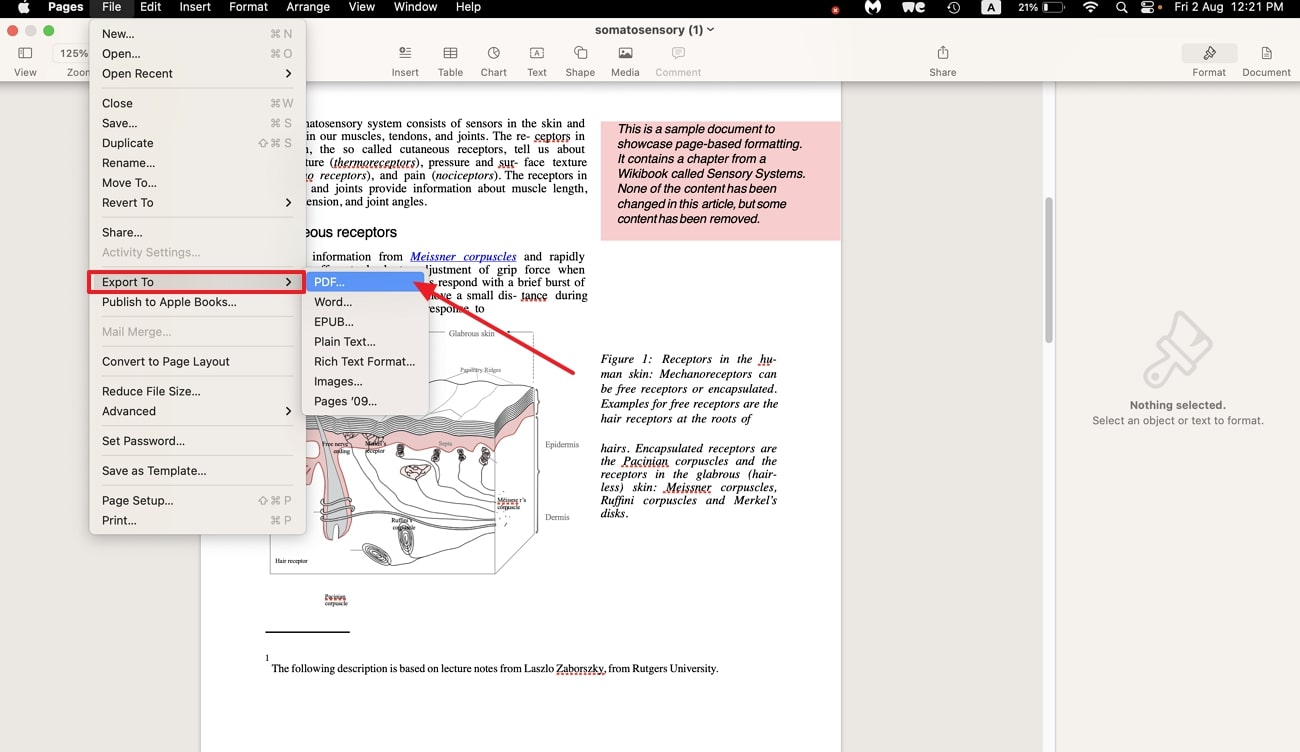Open the Document inspector icon

coord(1266,53)
